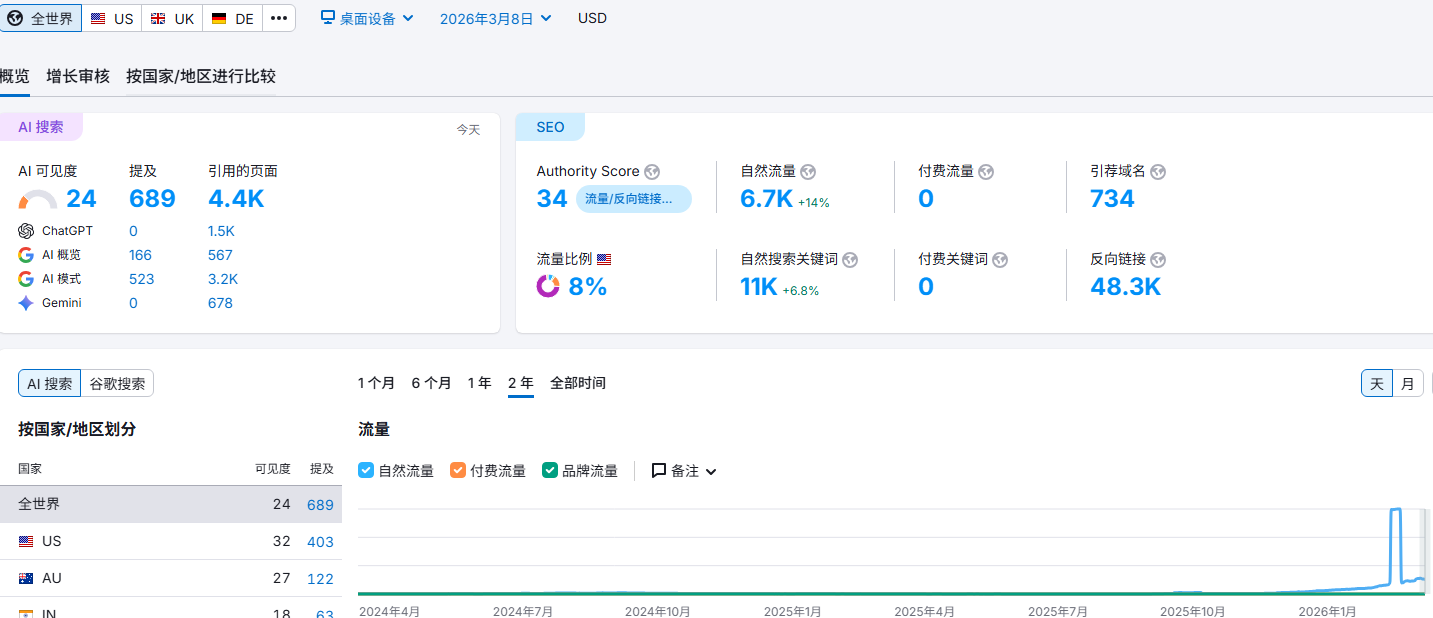The image size is (1433, 618).
Task: Select the 谷歌搜索 button
Action: [x=117, y=384]
